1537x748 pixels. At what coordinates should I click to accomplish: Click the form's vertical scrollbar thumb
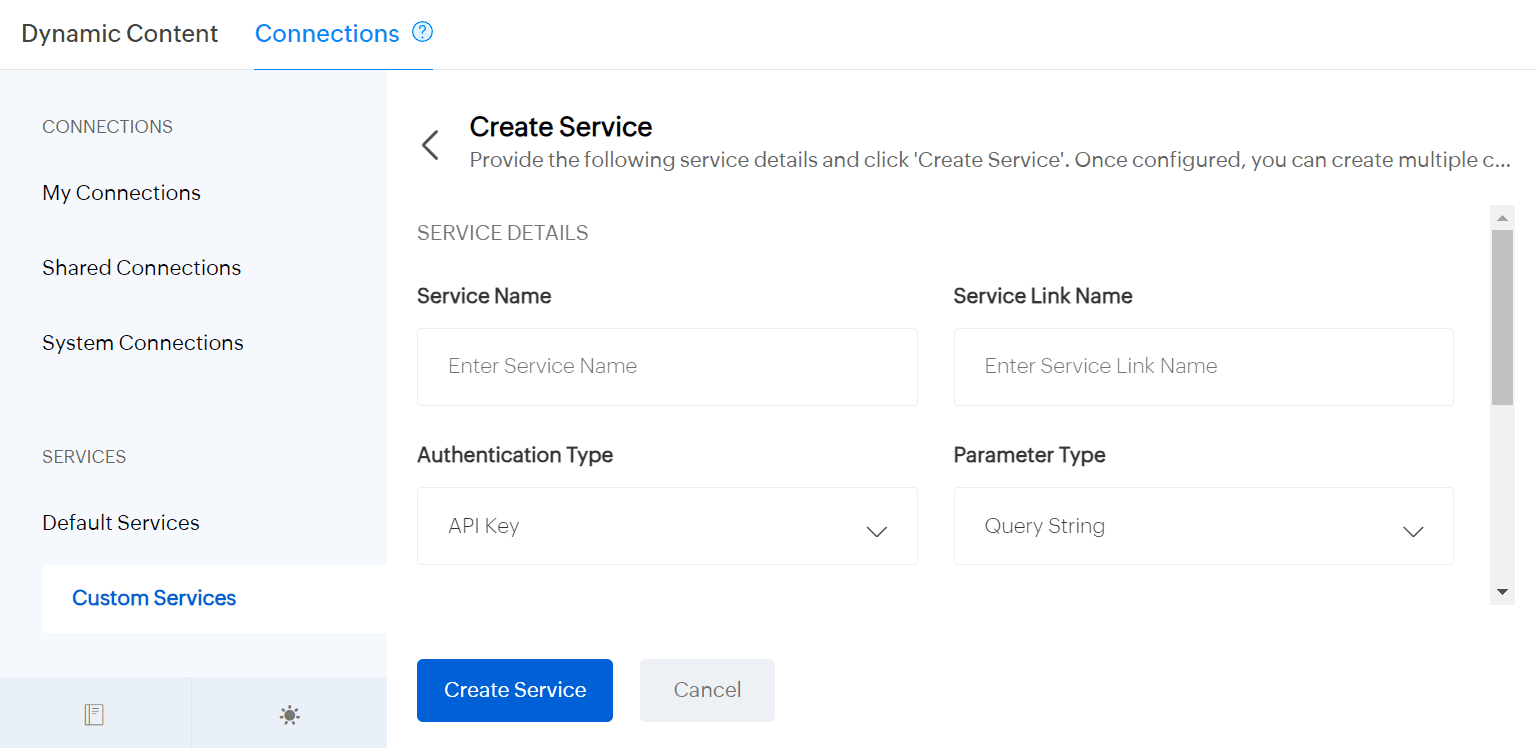tap(1502, 316)
